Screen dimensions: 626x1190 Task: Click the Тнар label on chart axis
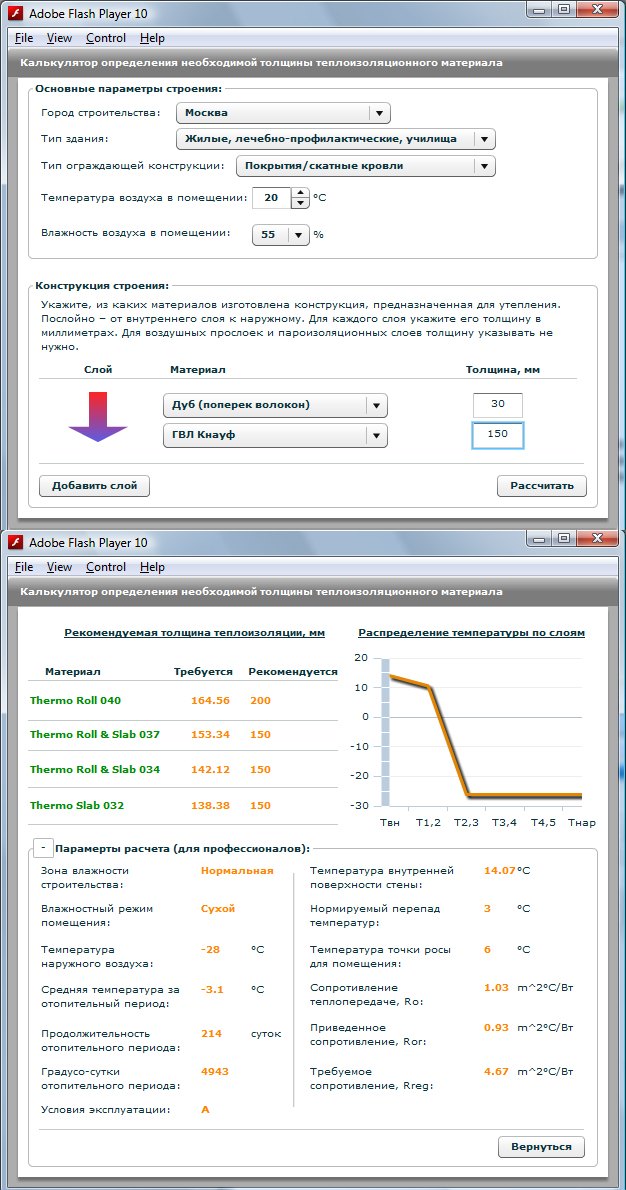582,823
